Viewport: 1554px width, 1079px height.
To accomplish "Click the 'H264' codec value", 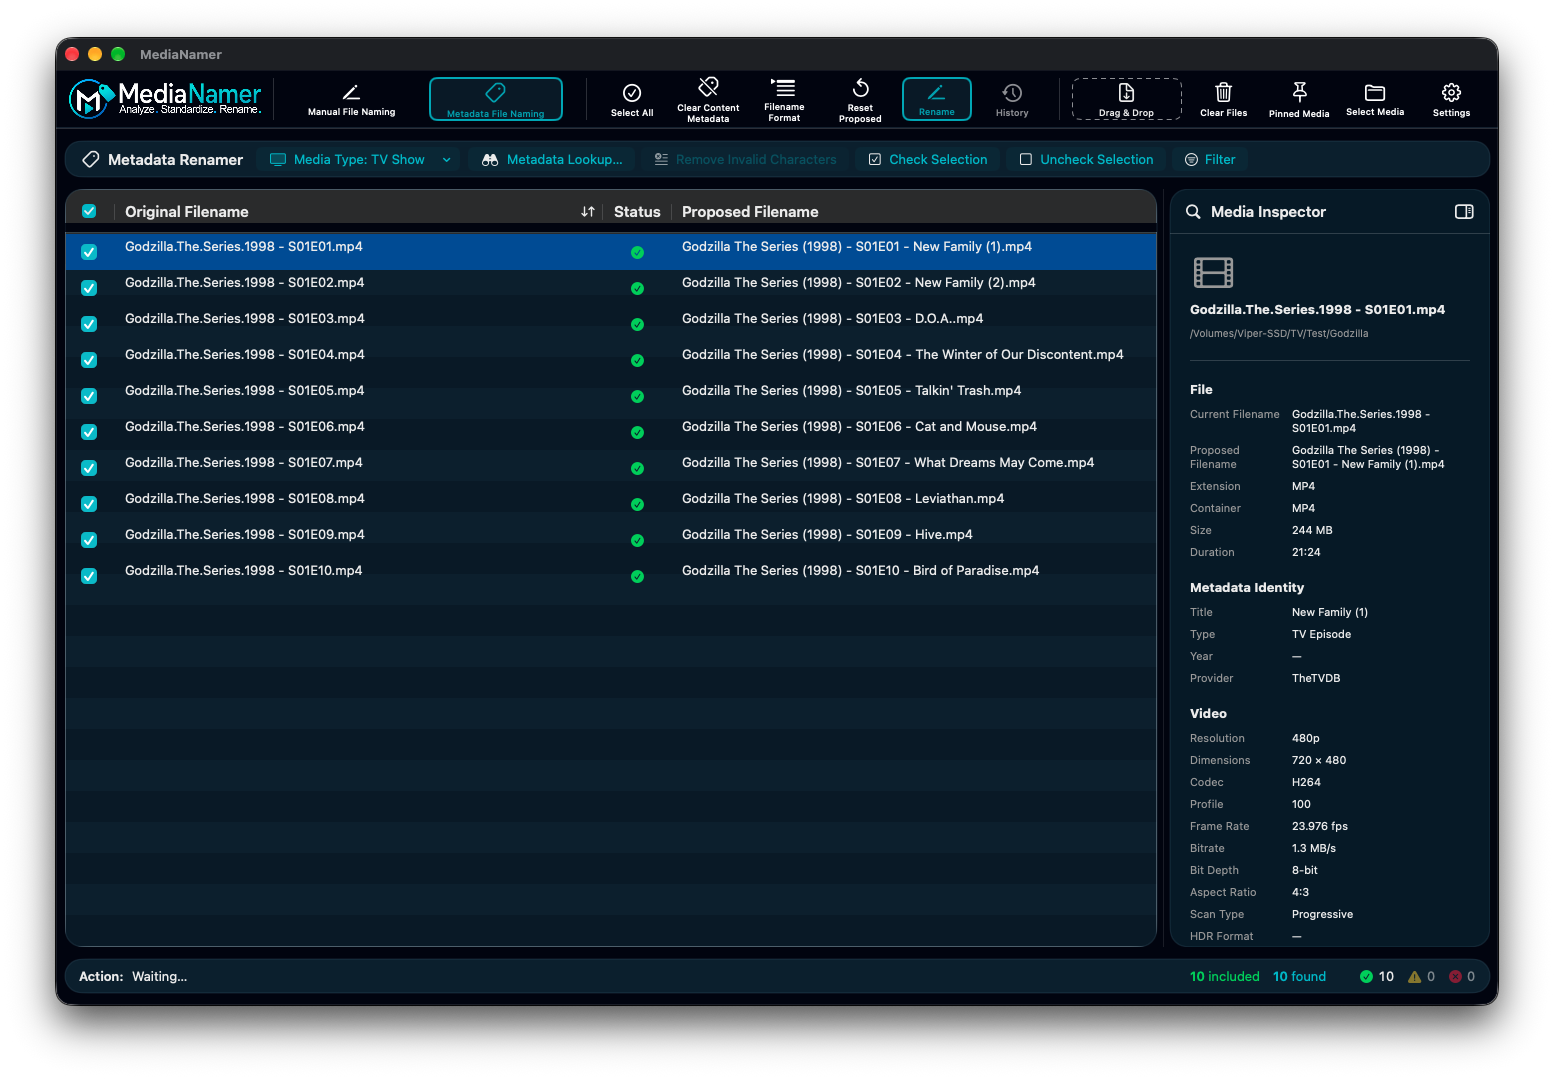I will (1306, 782).
